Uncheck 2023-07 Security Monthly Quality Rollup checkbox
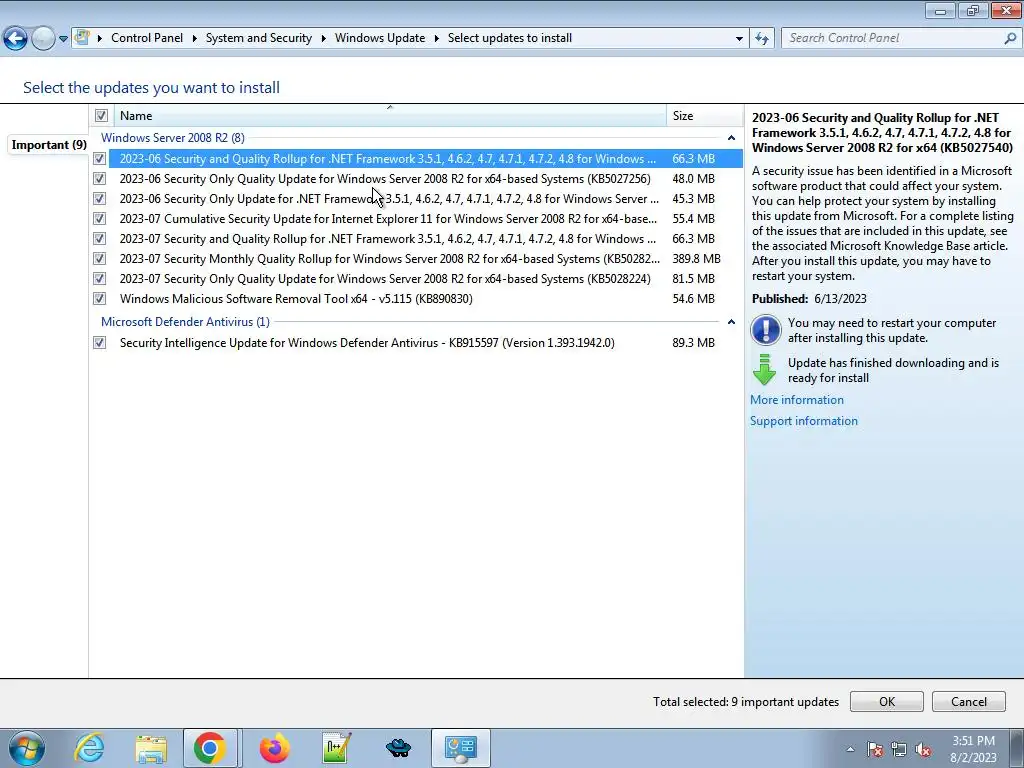This screenshot has width=1024, height=768. [x=99, y=259]
